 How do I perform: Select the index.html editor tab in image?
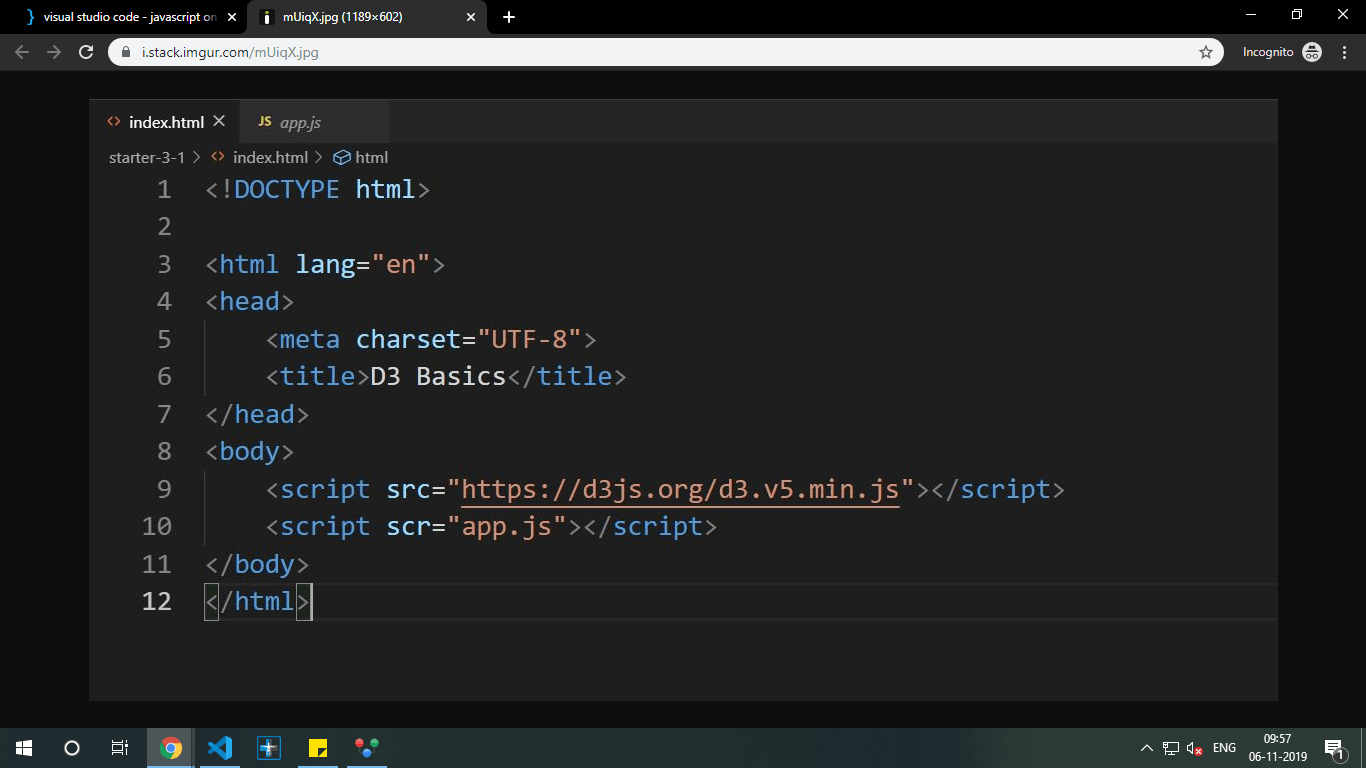(x=166, y=122)
